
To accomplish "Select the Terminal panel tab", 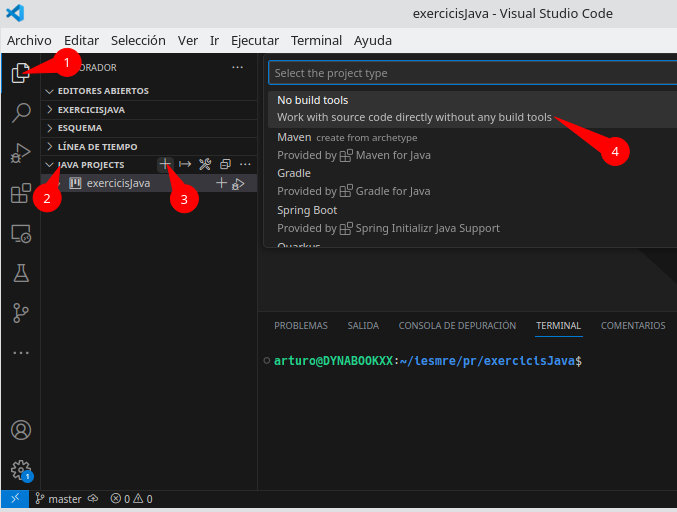I will click(558, 326).
